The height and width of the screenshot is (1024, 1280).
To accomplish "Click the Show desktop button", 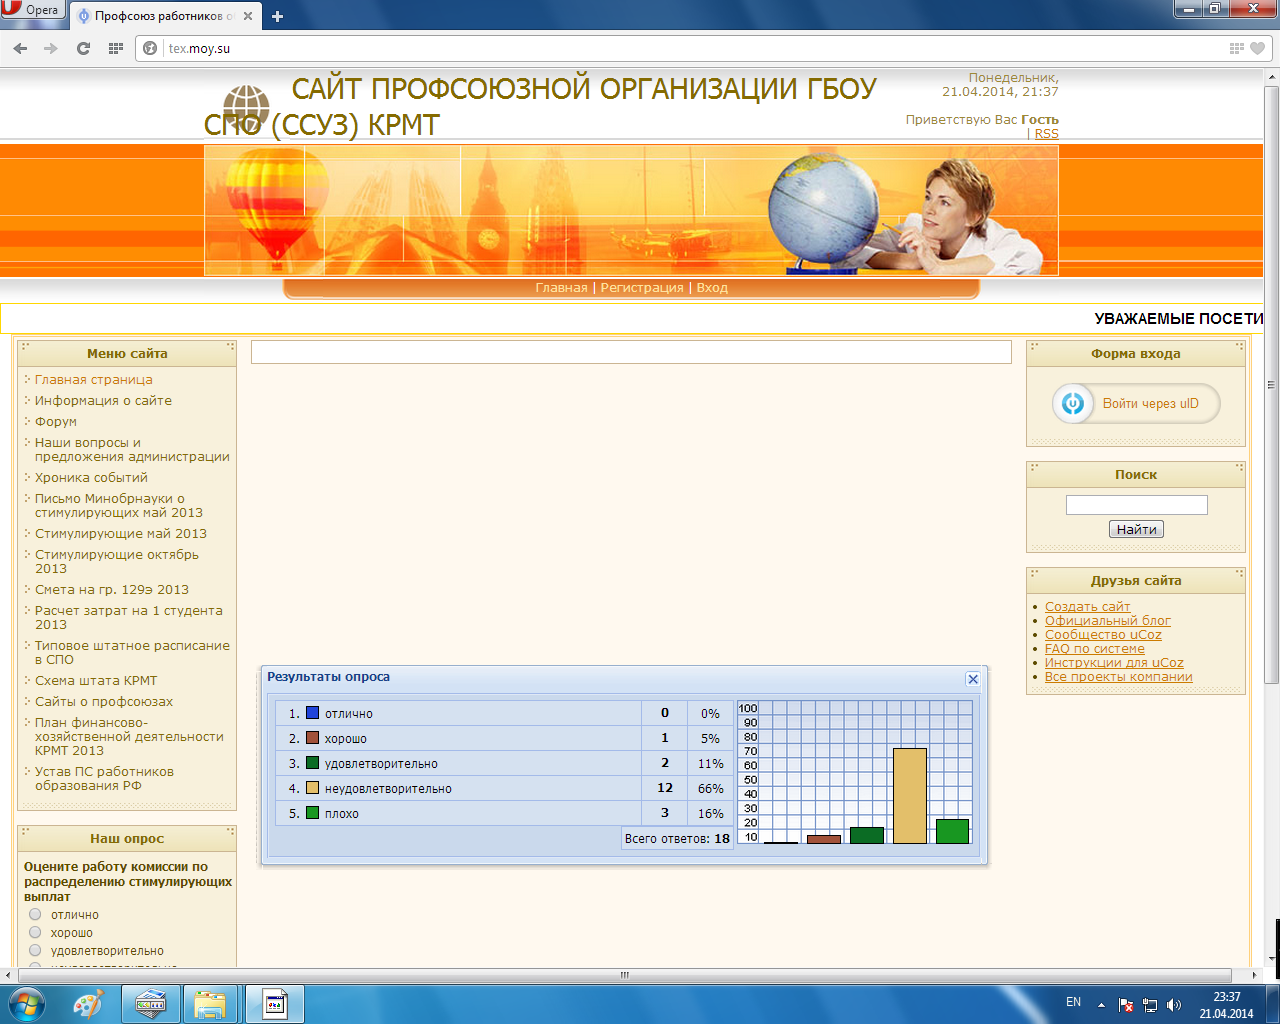I will 1275,1003.
